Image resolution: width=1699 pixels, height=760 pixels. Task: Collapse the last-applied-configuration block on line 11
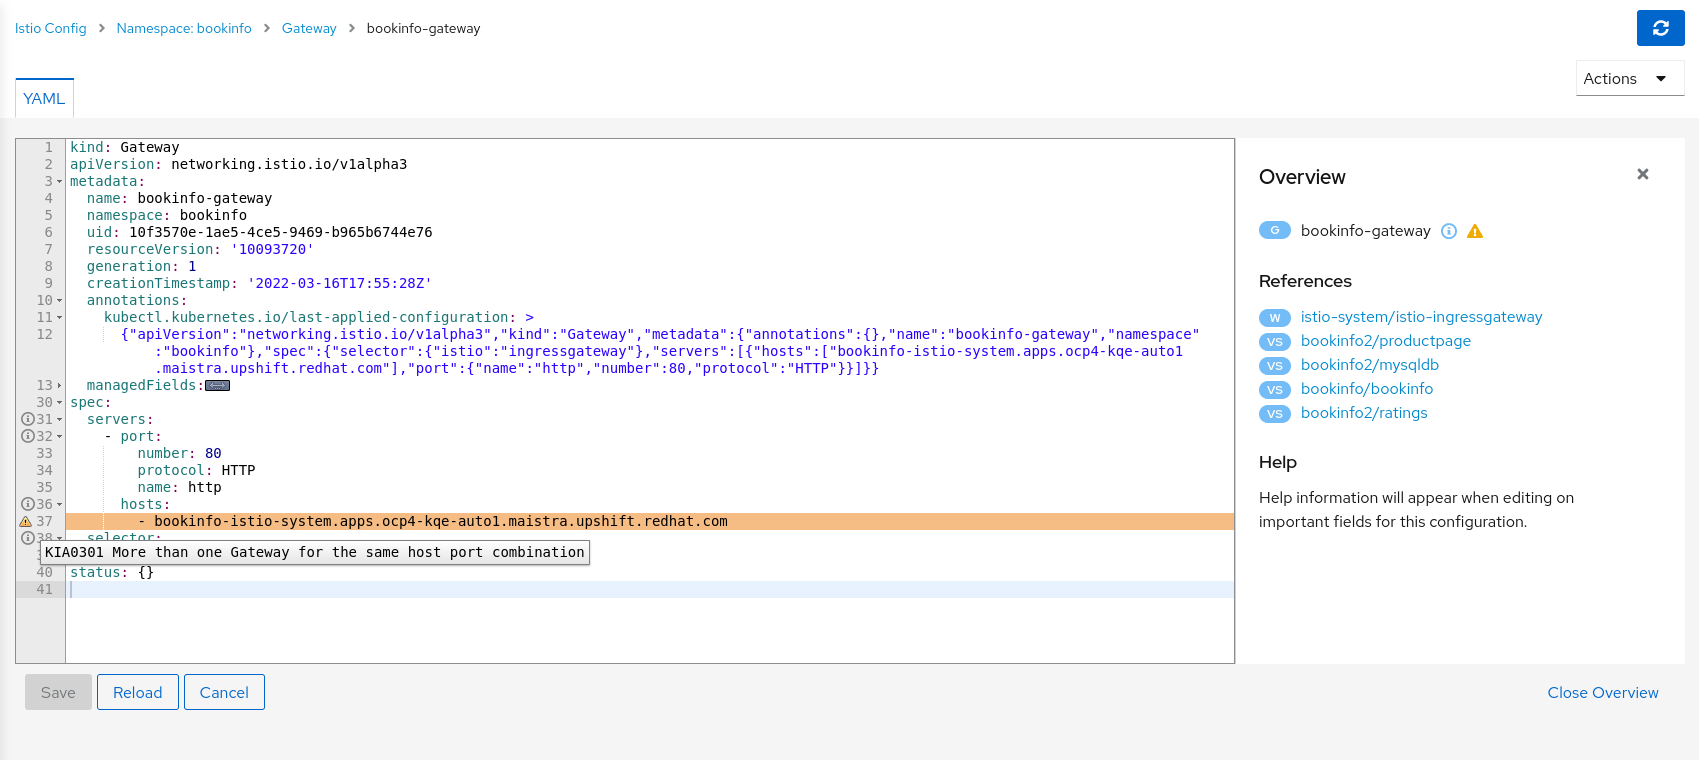tap(59, 318)
